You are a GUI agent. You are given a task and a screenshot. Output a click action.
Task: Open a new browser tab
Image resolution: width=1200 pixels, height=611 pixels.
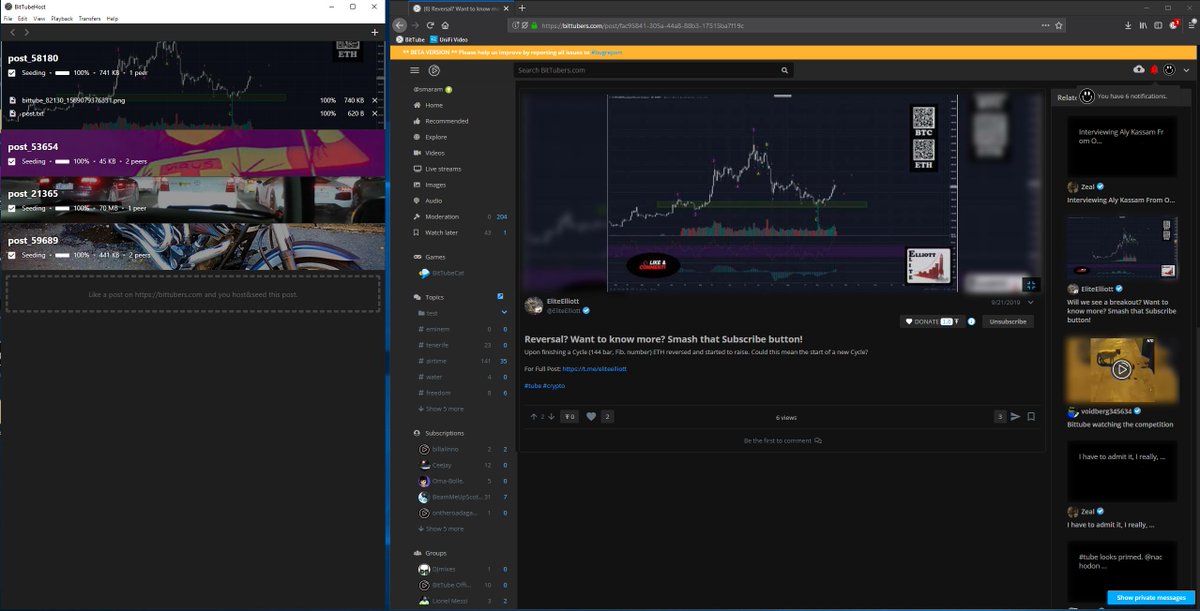click(x=522, y=8)
